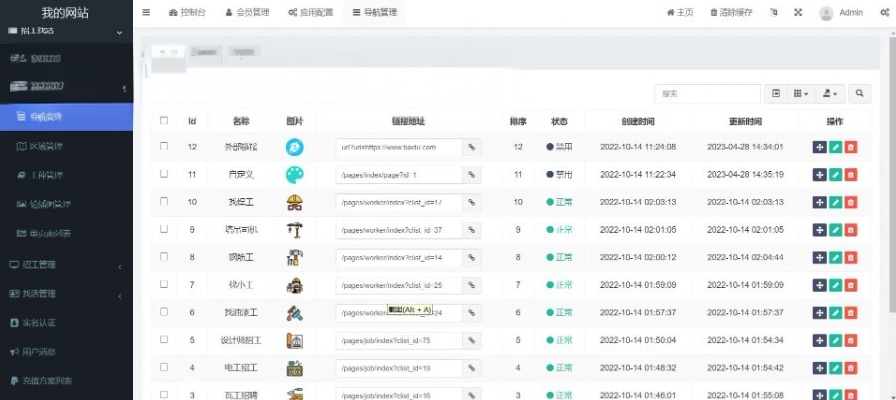This screenshot has height=400, width=896.
Task: Tick the checkbox for row id 9
Action: (164, 229)
